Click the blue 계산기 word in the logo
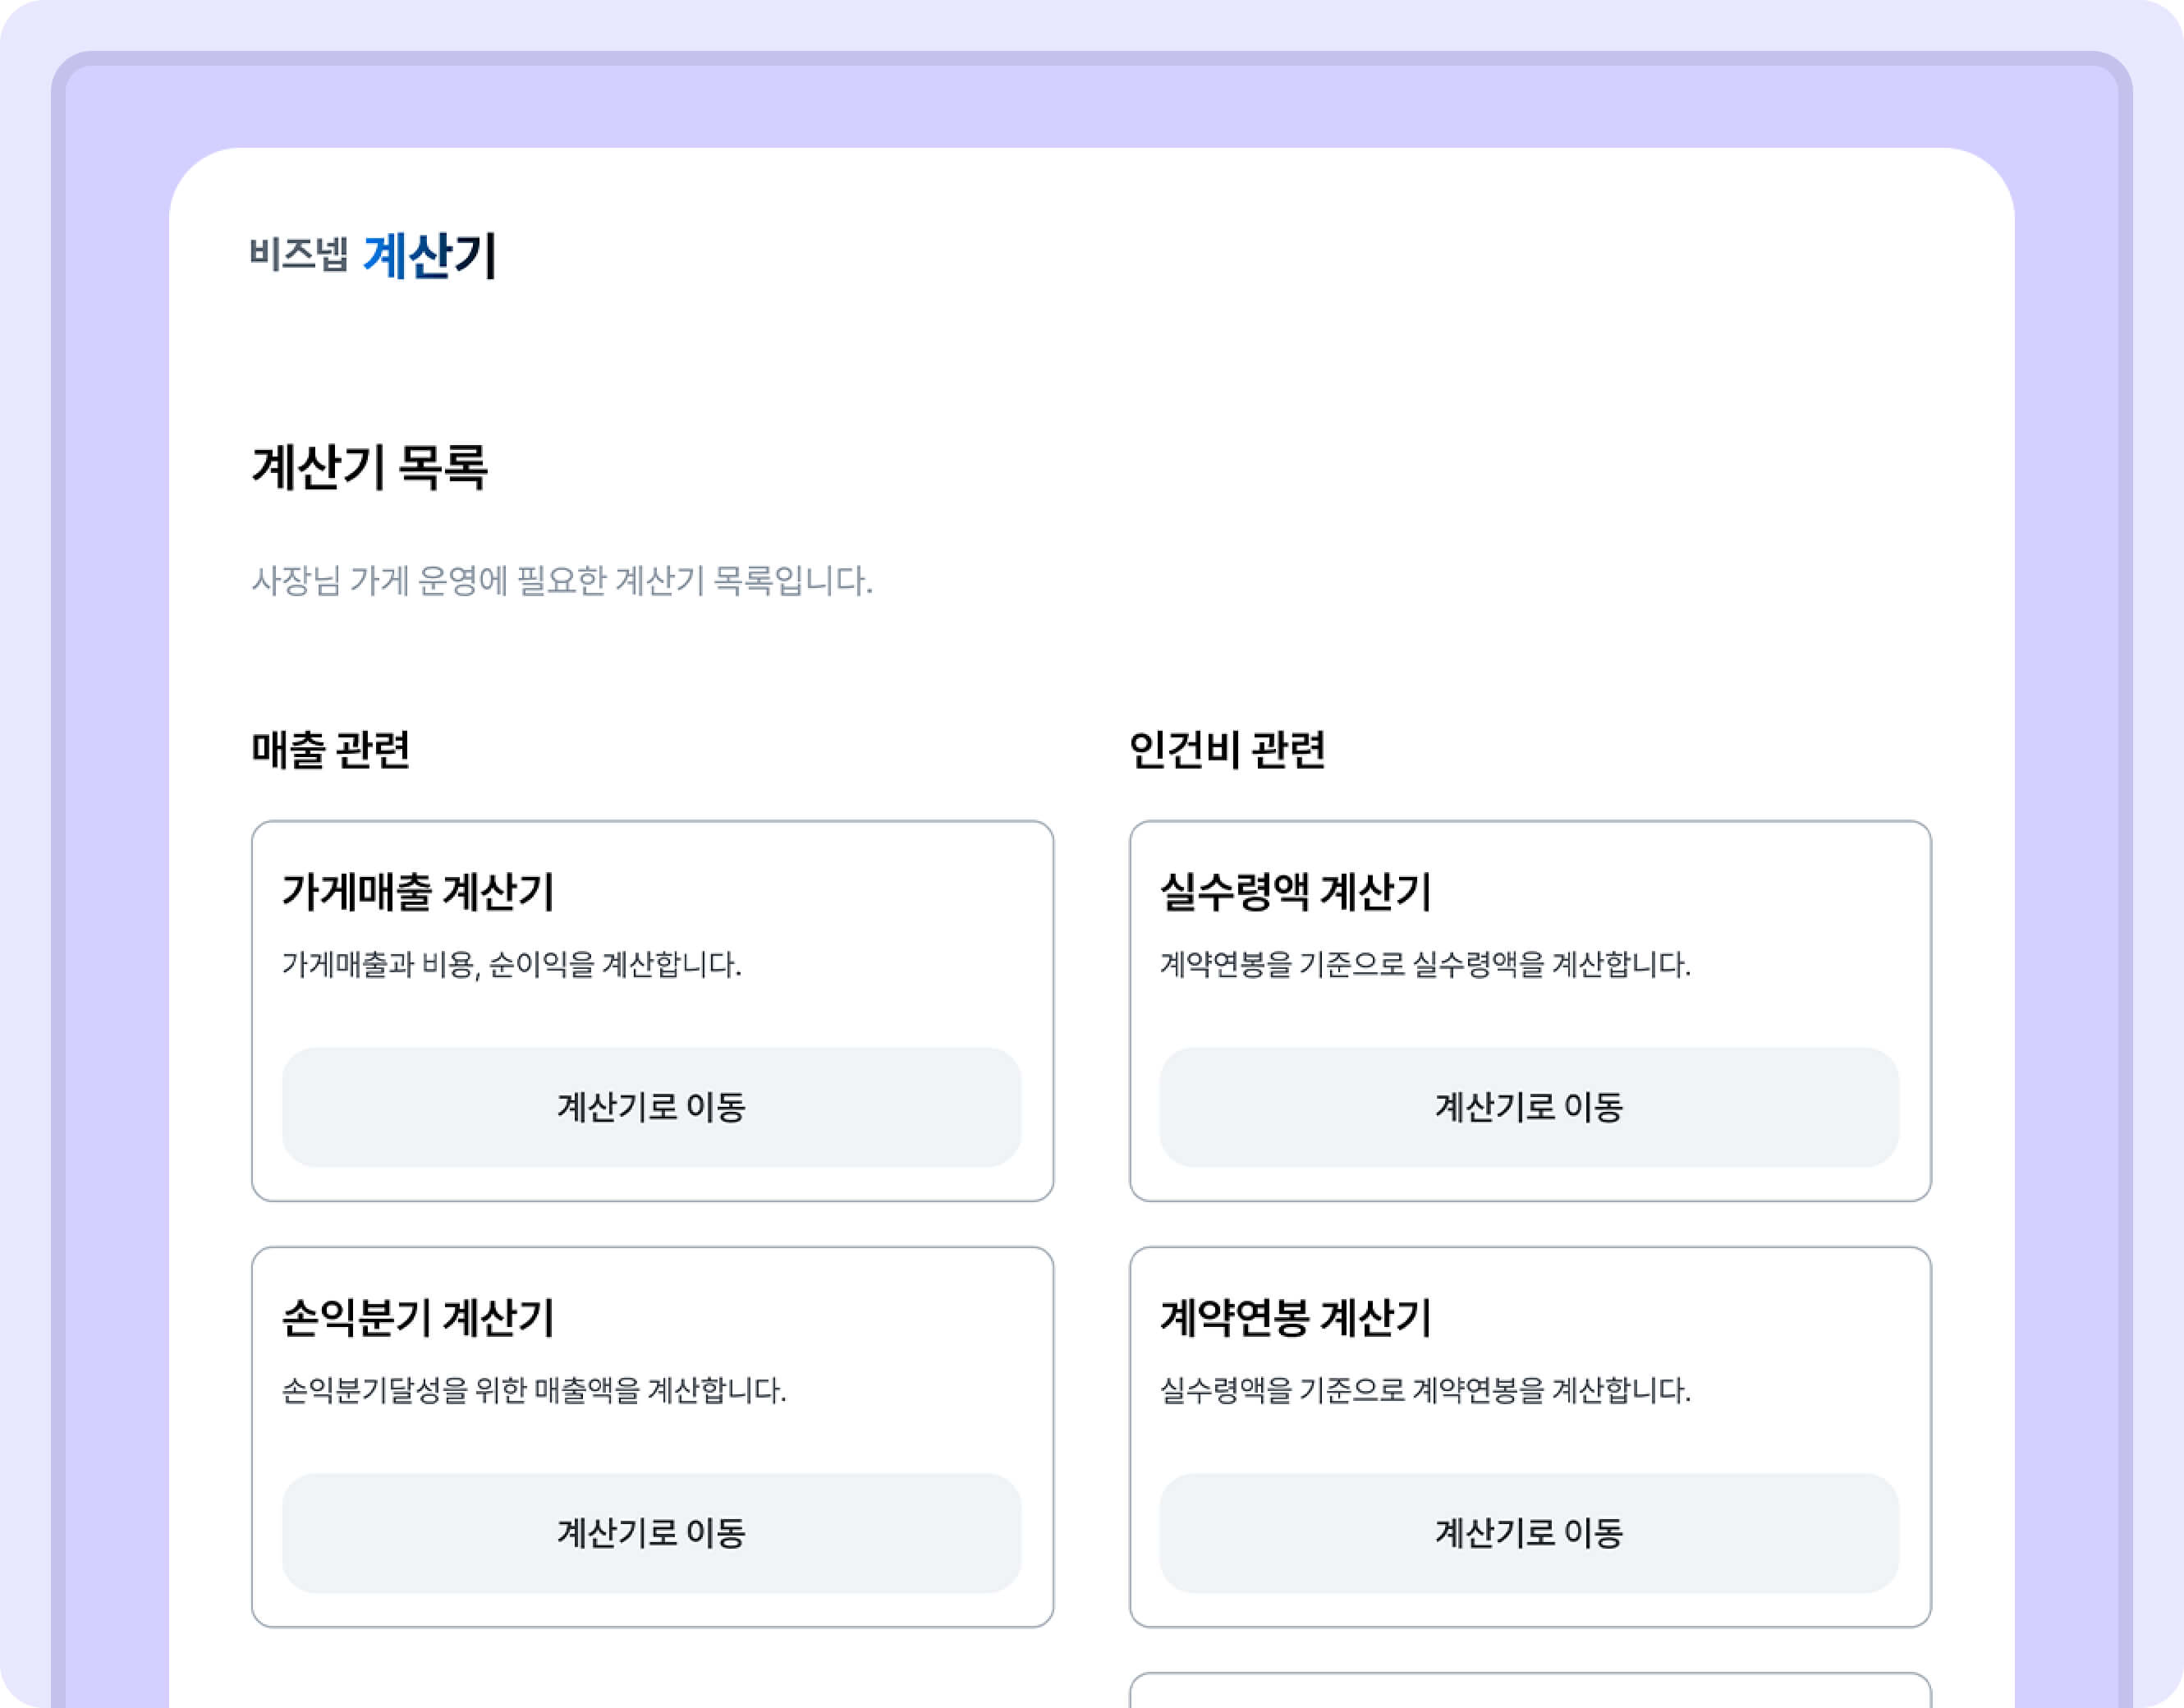 point(429,256)
